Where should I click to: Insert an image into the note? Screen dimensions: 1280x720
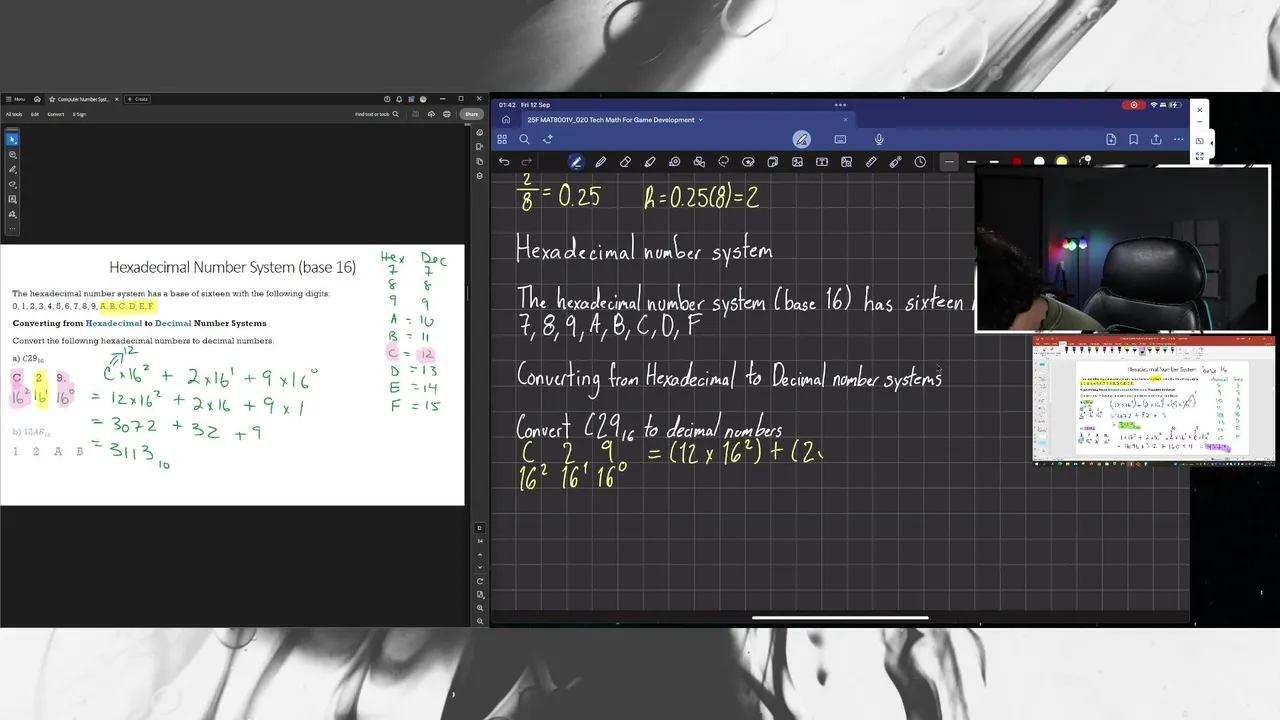[798, 162]
